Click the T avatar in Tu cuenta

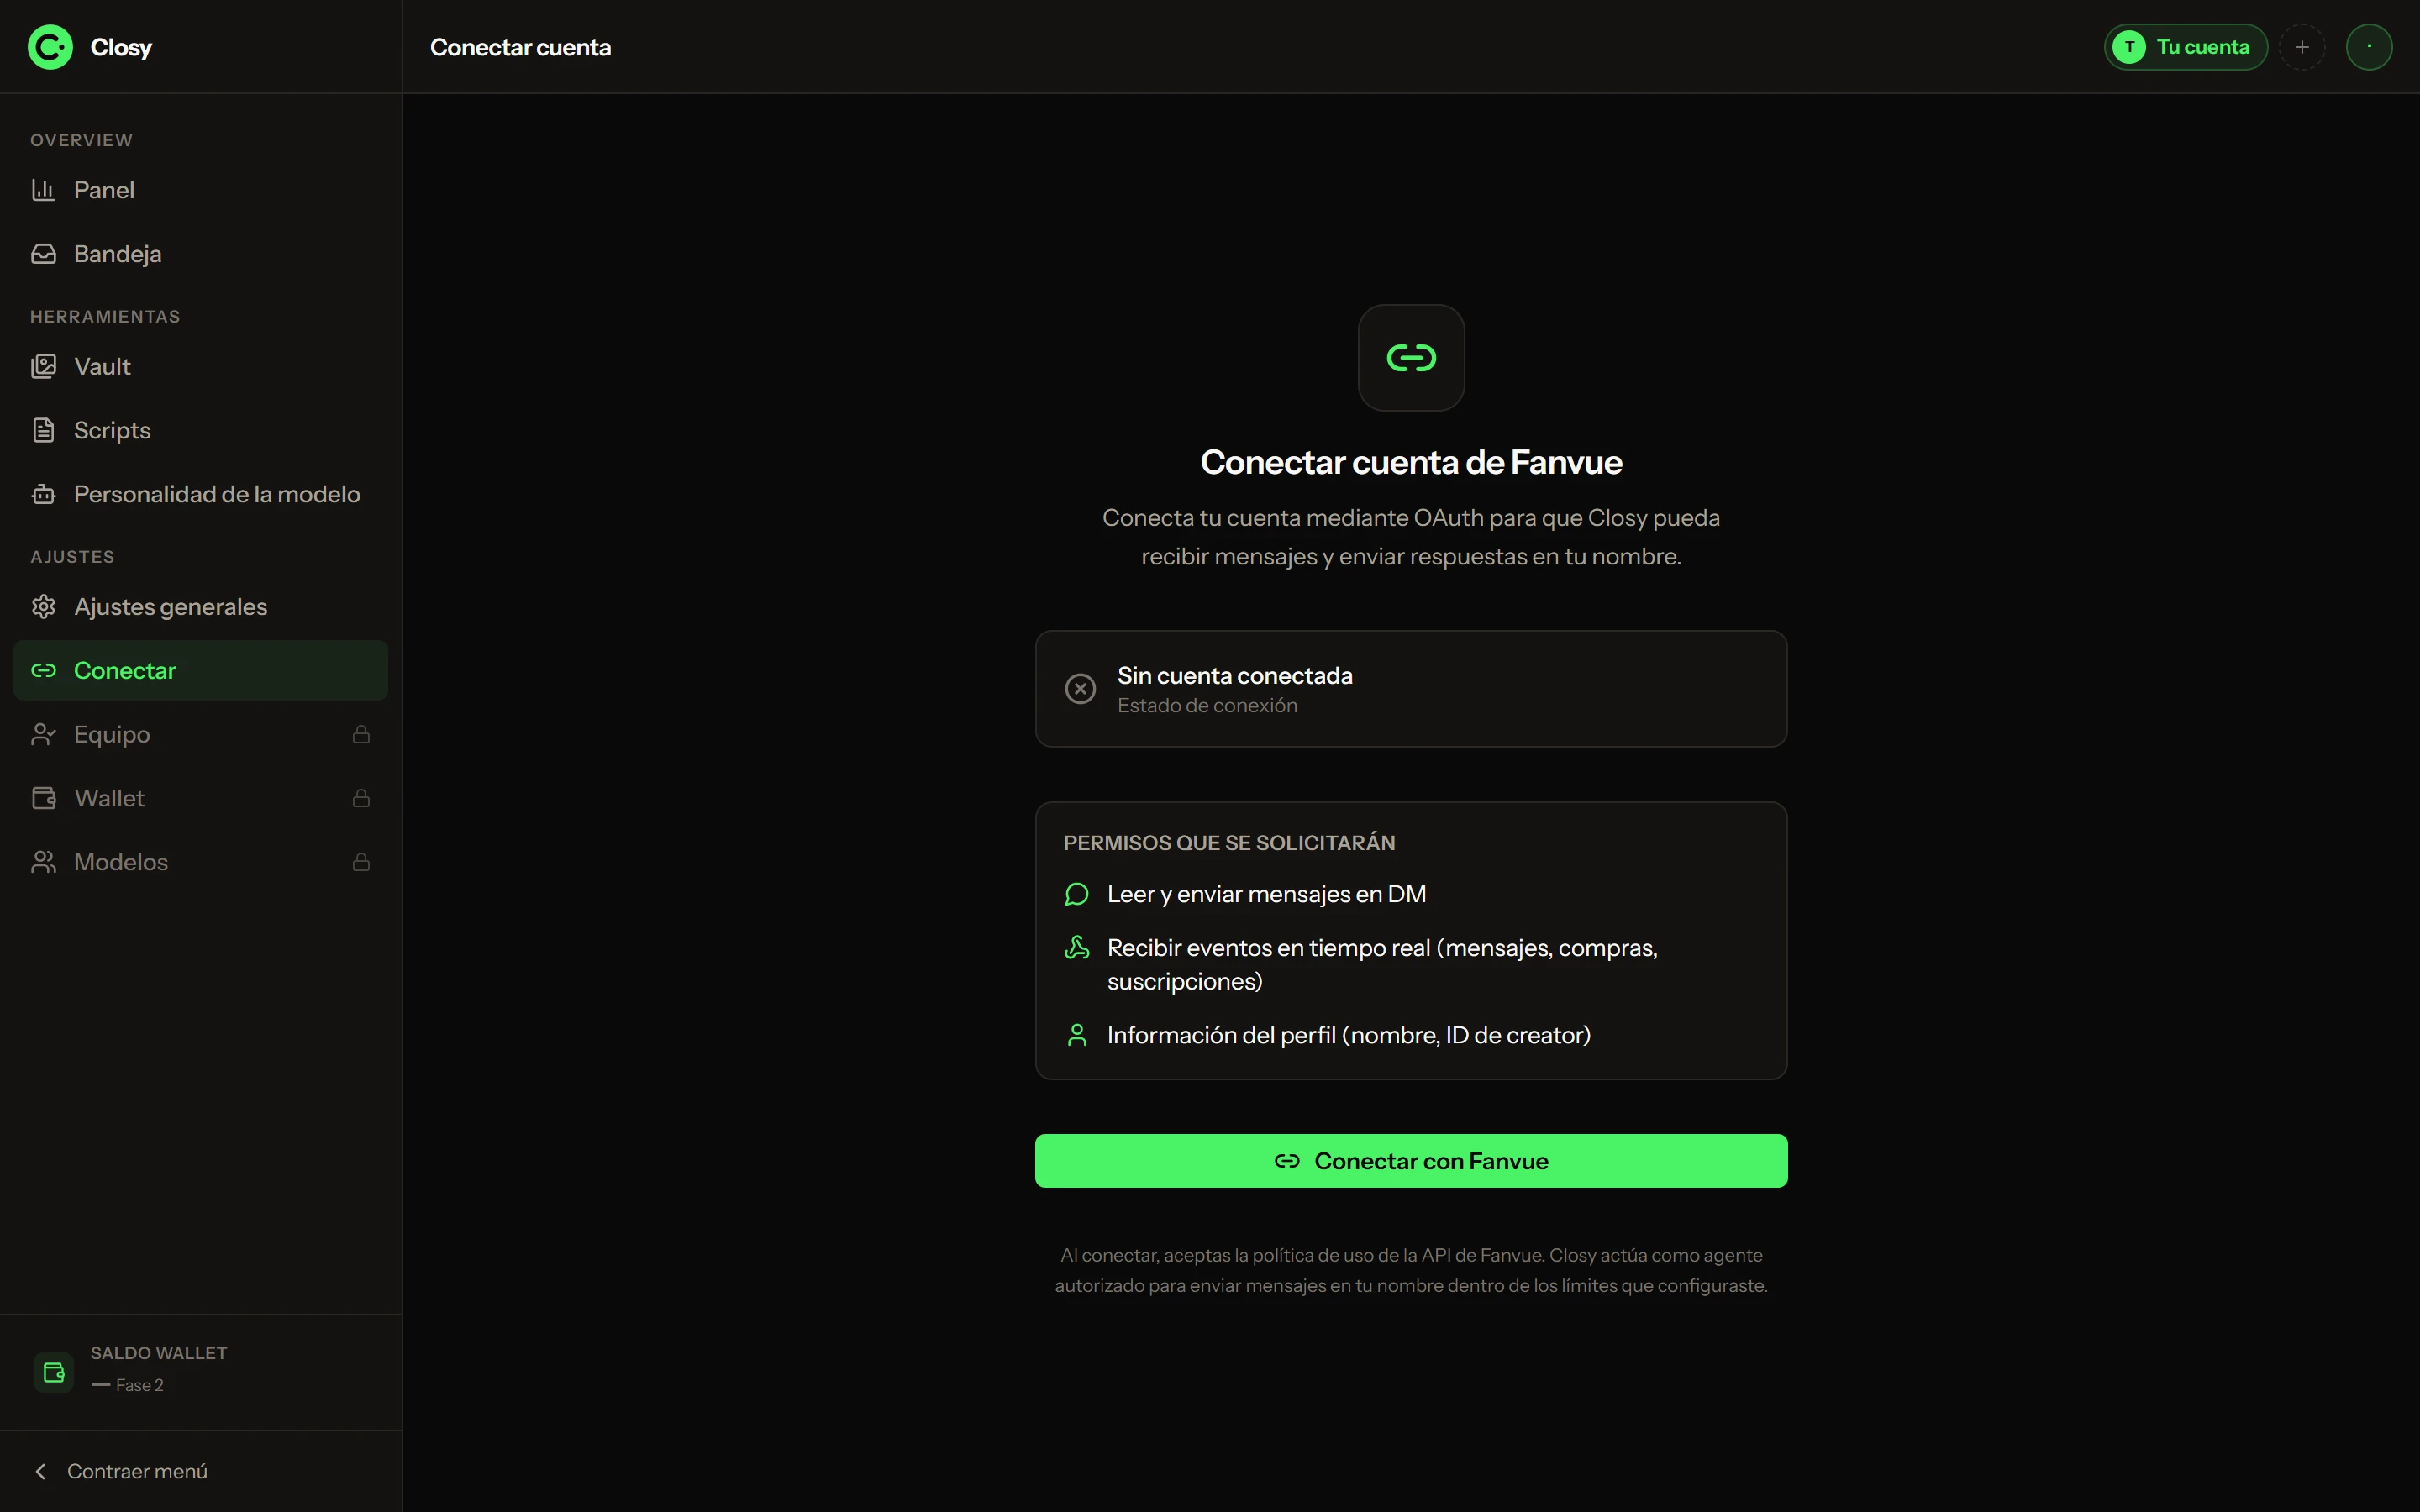2129,47
